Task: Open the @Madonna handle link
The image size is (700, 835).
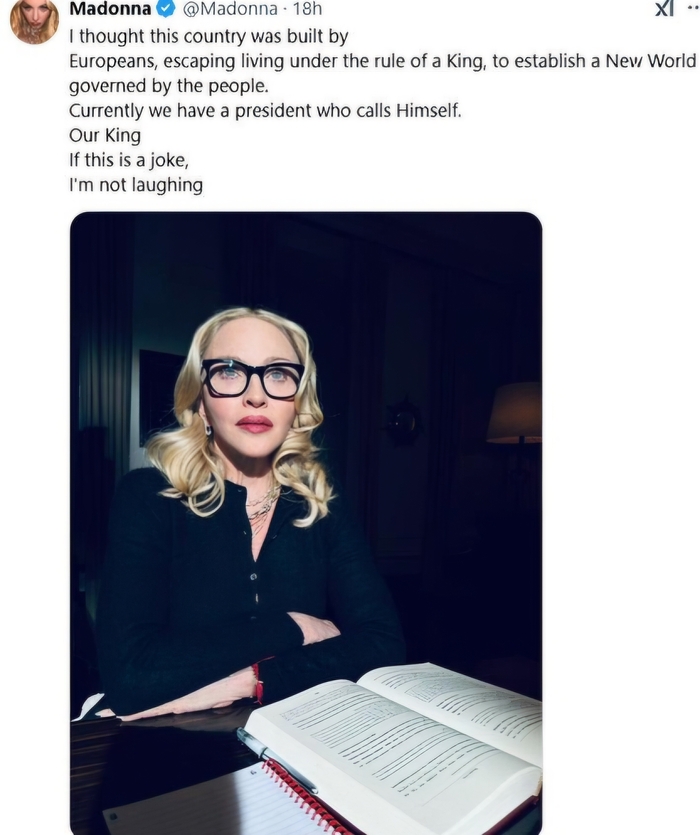Action: 230,9
